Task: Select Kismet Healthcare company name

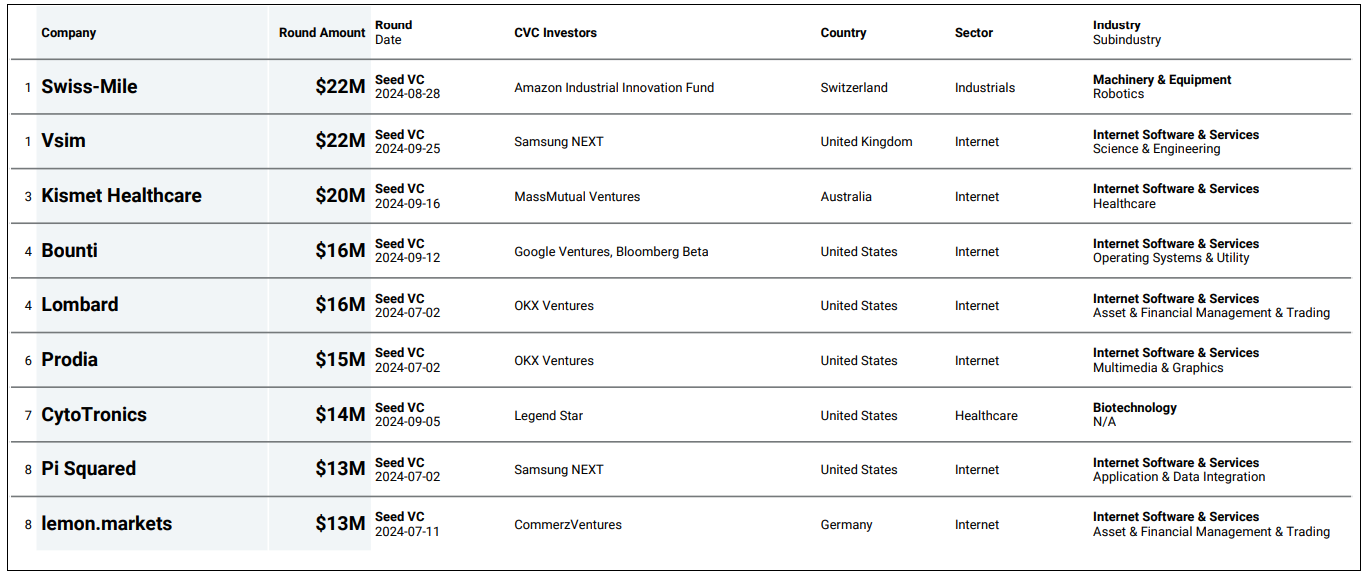Action: point(121,196)
